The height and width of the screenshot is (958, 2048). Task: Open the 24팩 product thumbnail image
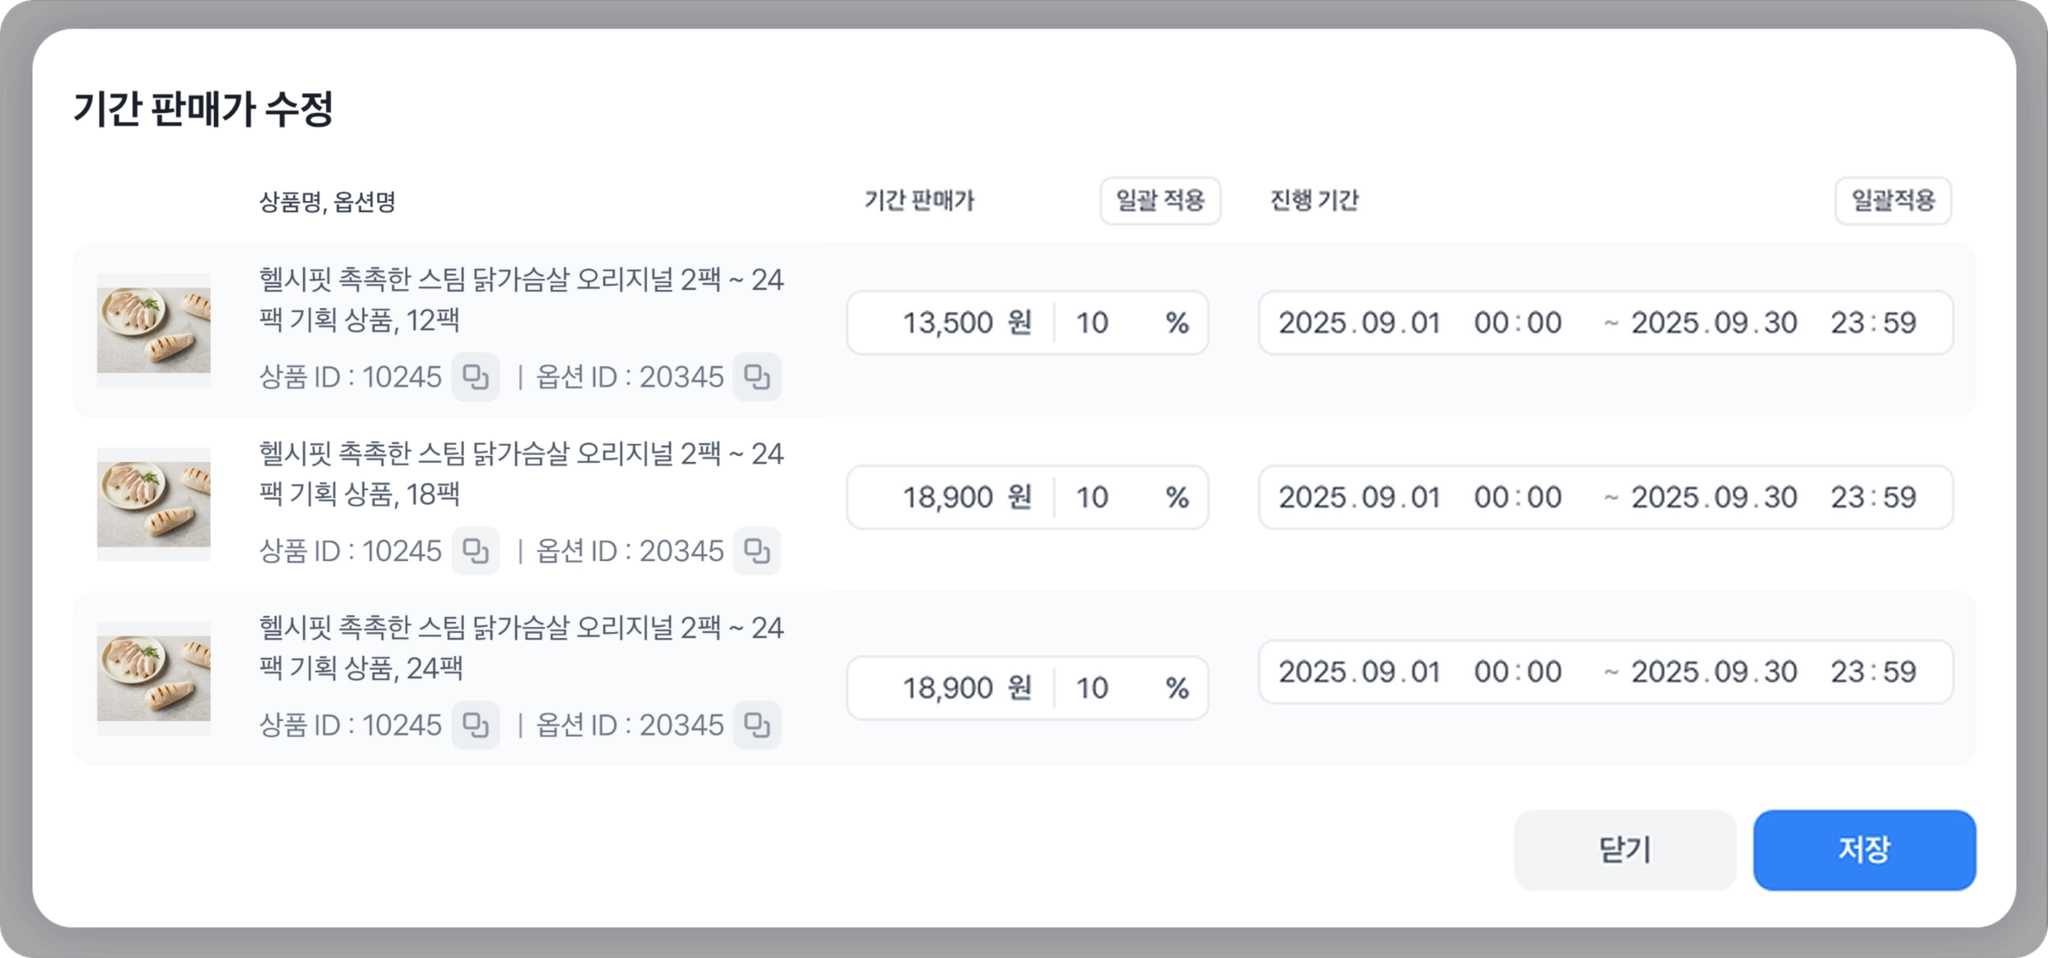point(153,678)
